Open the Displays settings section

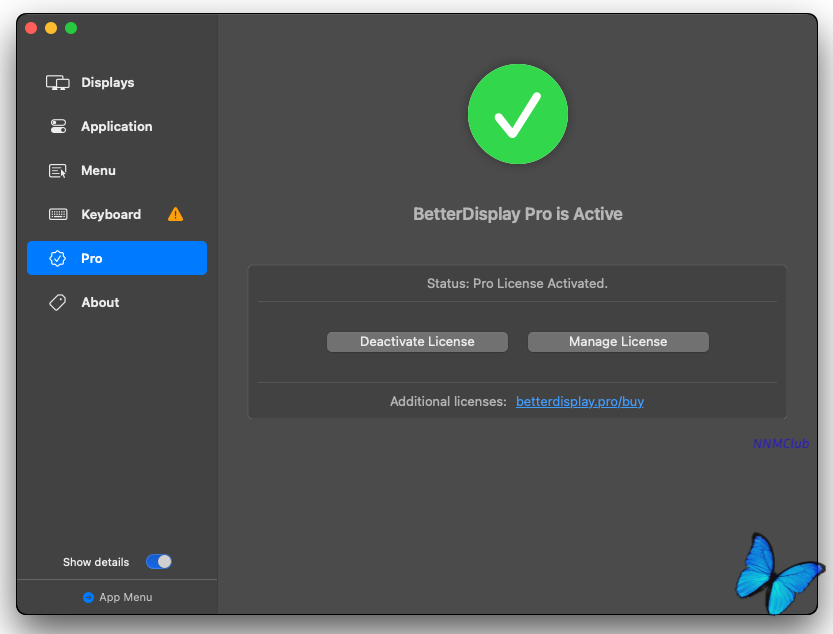pyautogui.click(x=108, y=82)
